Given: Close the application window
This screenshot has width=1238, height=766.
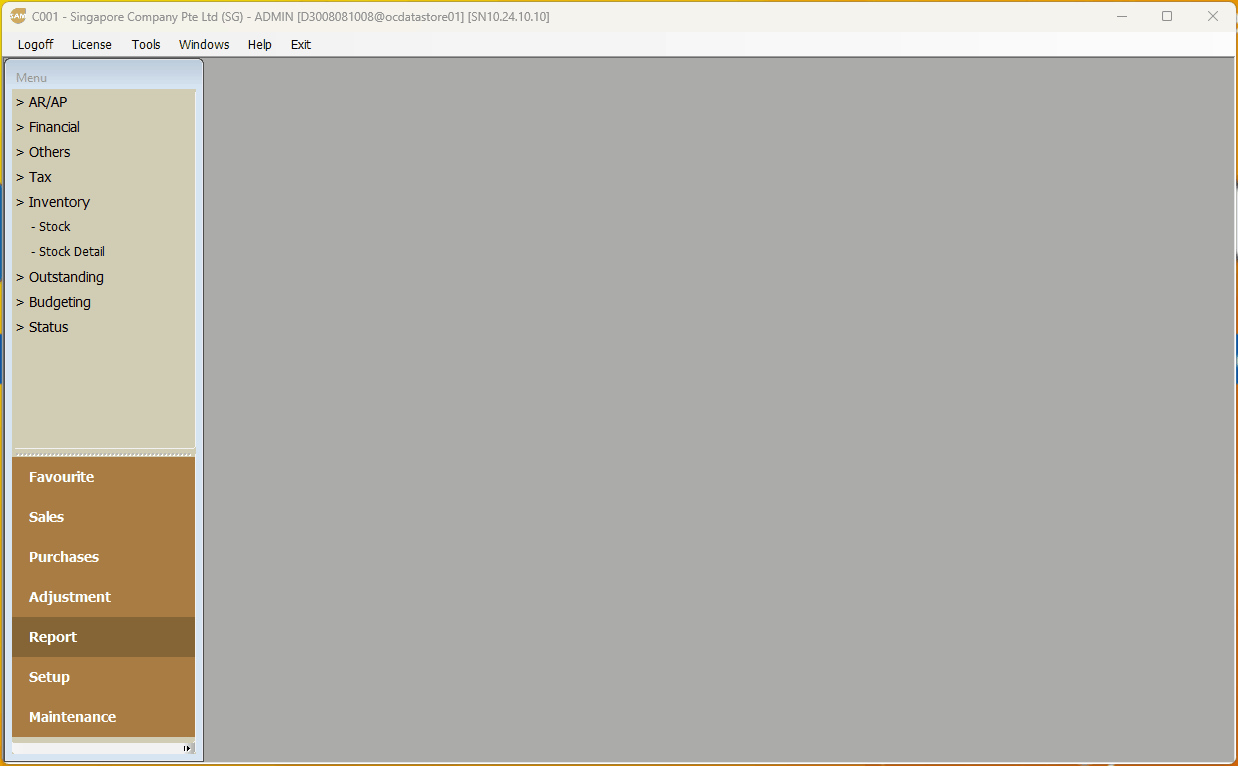Looking at the screenshot, I should point(1213,16).
